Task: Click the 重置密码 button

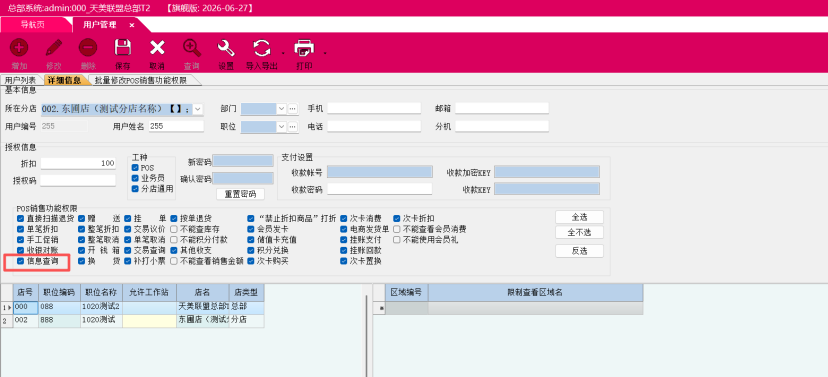Action: tap(240, 194)
